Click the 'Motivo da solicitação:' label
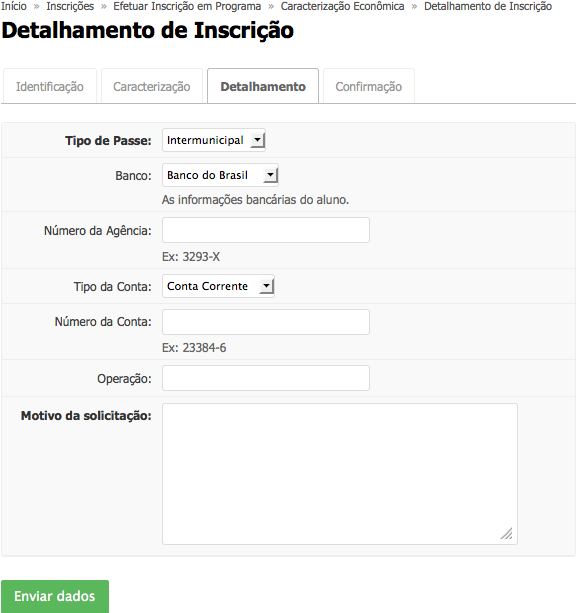The width and height of the screenshot is (578, 613). 86,416
